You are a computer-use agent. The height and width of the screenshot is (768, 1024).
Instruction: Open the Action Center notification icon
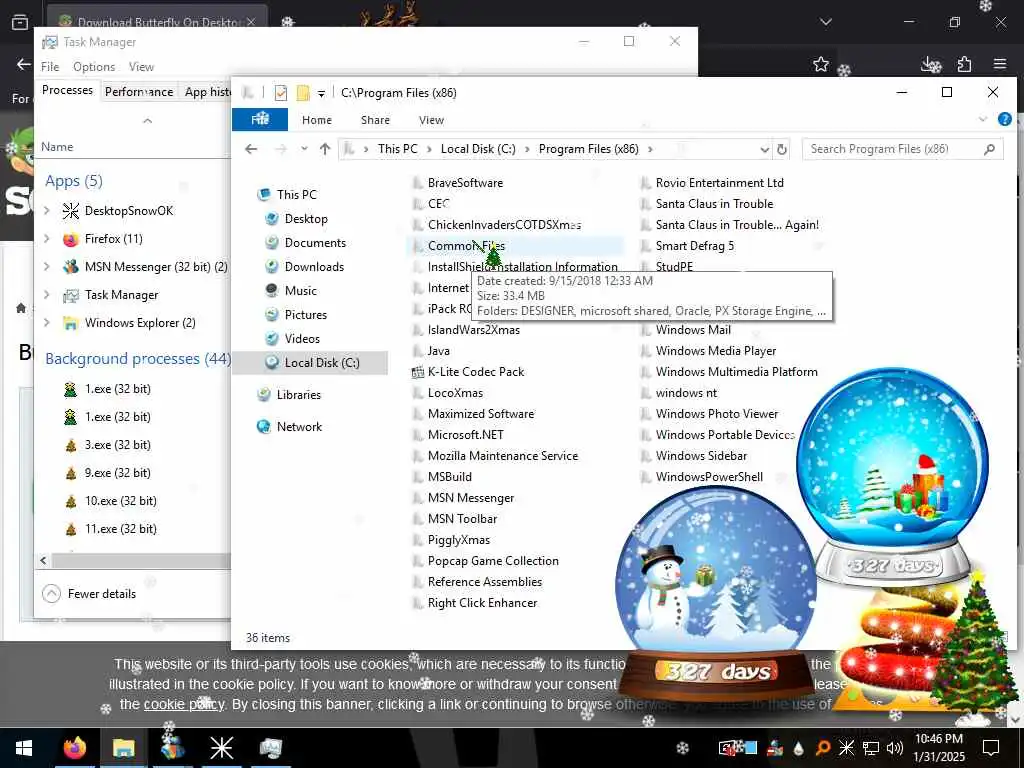pos(991,748)
